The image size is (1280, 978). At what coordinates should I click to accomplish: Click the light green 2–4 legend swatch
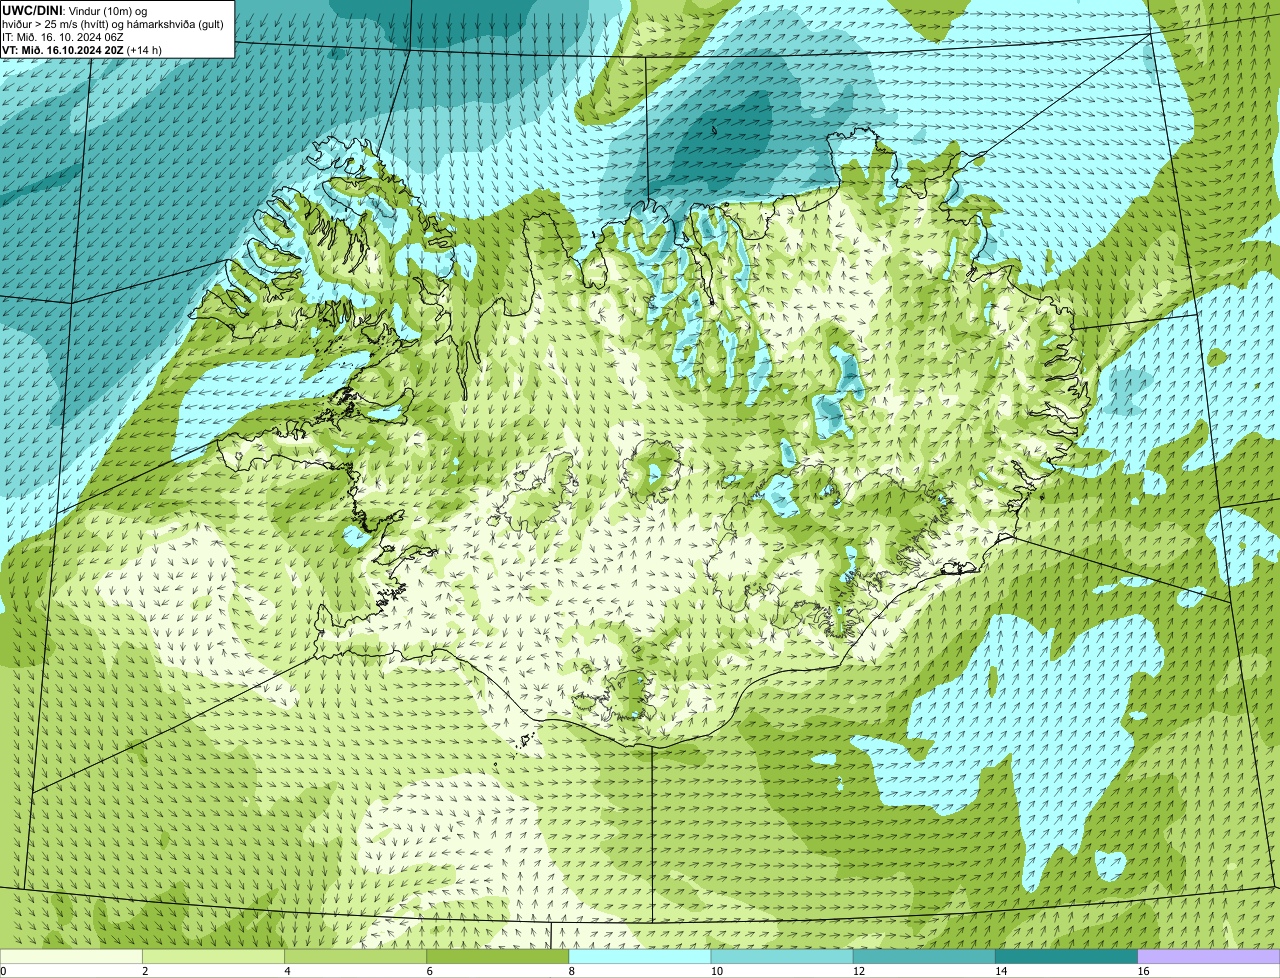pos(213,956)
